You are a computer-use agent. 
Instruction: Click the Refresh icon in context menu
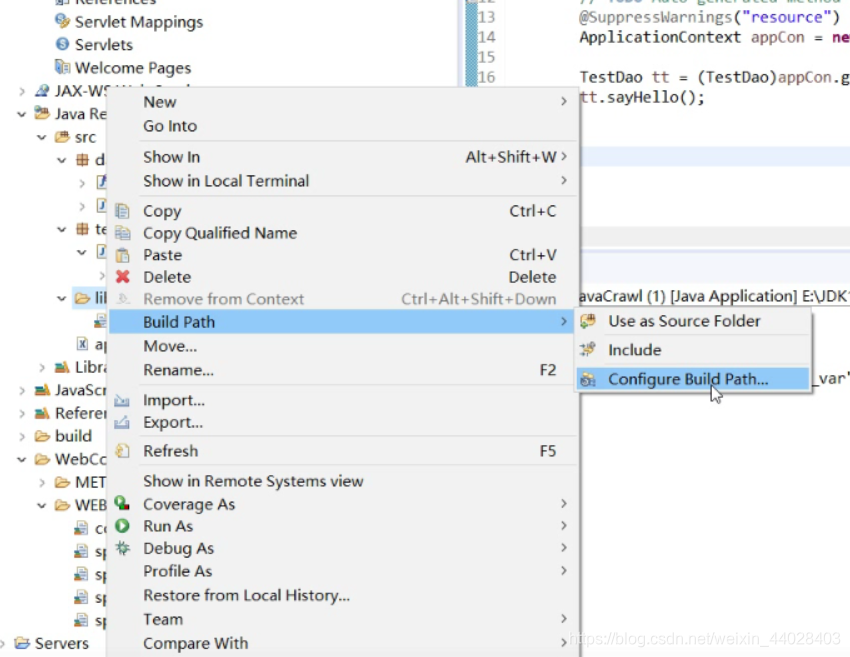(123, 451)
